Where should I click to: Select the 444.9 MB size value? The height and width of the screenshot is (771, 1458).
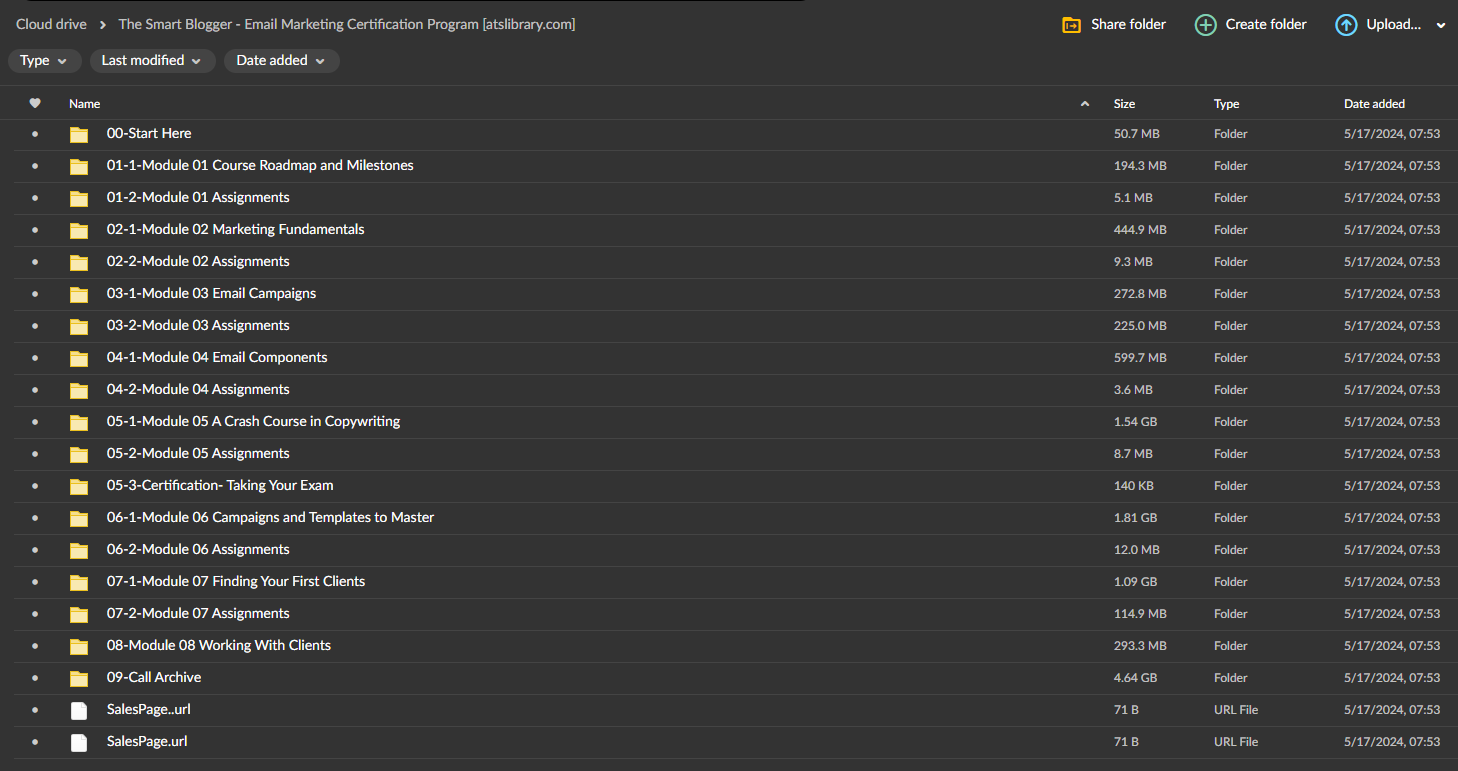(1140, 230)
